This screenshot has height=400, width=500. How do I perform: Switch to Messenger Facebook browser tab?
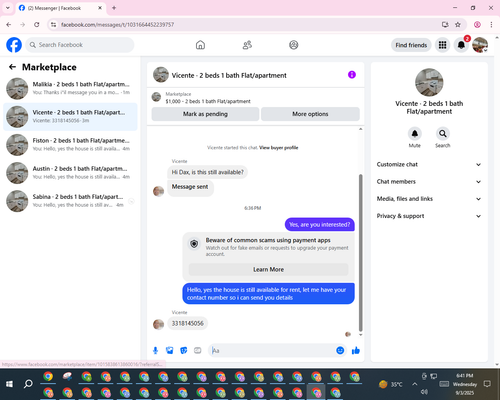61,8
